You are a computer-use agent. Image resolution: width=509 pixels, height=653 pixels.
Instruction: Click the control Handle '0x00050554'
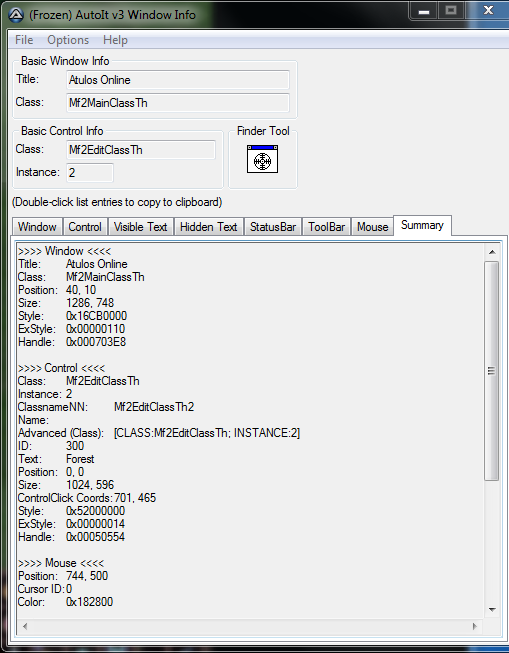pyautogui.click(x=95, y=537)
